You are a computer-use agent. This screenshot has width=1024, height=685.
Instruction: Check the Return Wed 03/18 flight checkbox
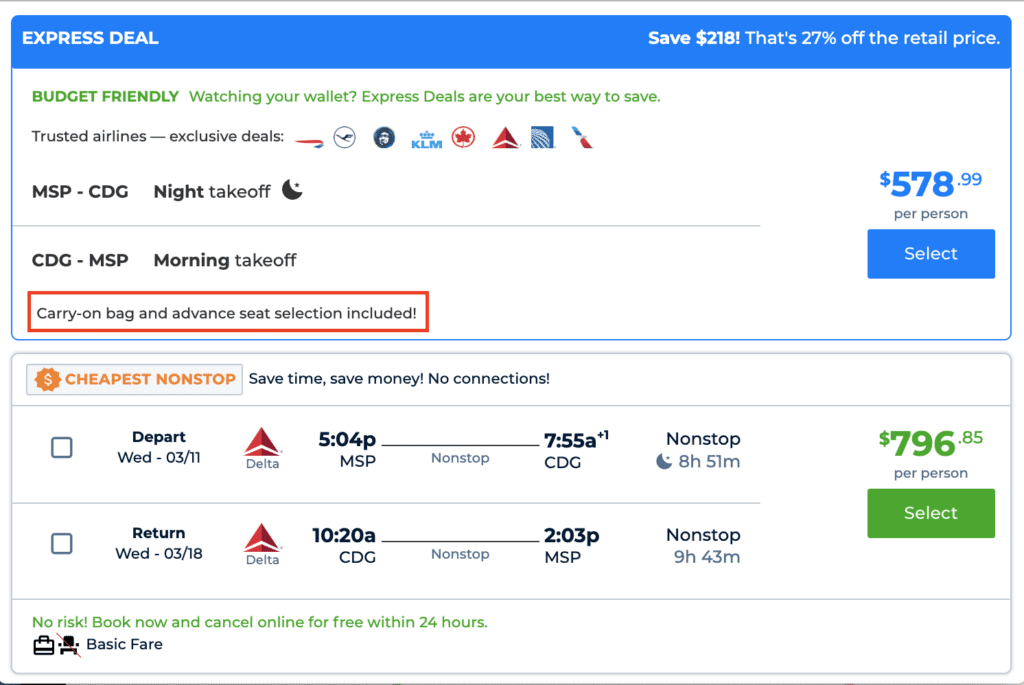pos(61,544)
